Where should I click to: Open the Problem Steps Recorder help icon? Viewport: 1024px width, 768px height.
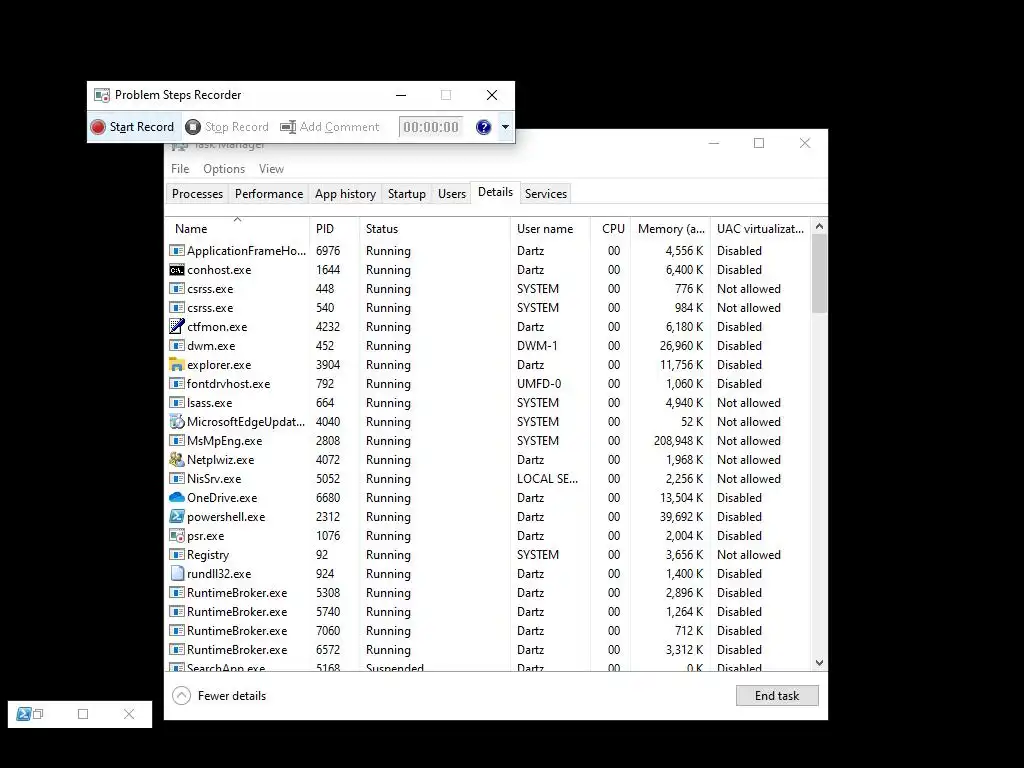pos(483,127)
